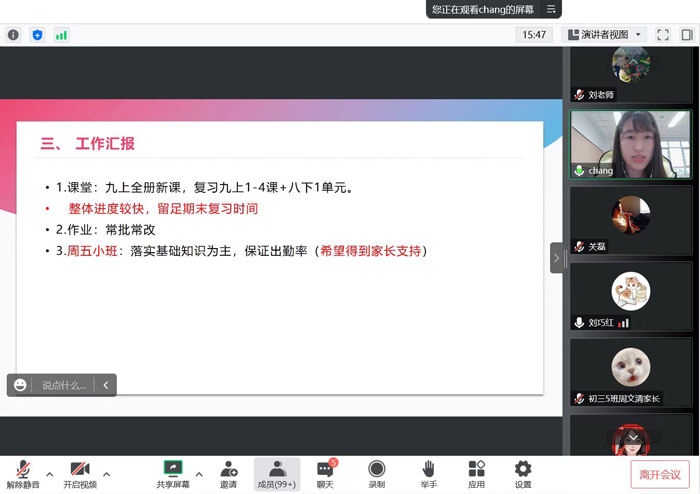Open the 演讲者视图 view dropdown
The height and width of the screenshot is (494, 700).
604,35
